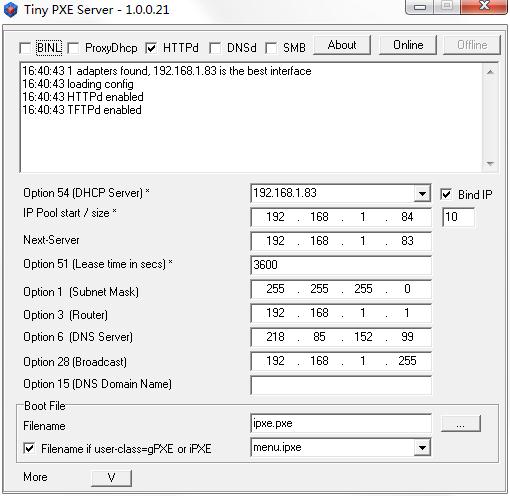Open the About dialog
Screen dimensions: 510x496
342,45
